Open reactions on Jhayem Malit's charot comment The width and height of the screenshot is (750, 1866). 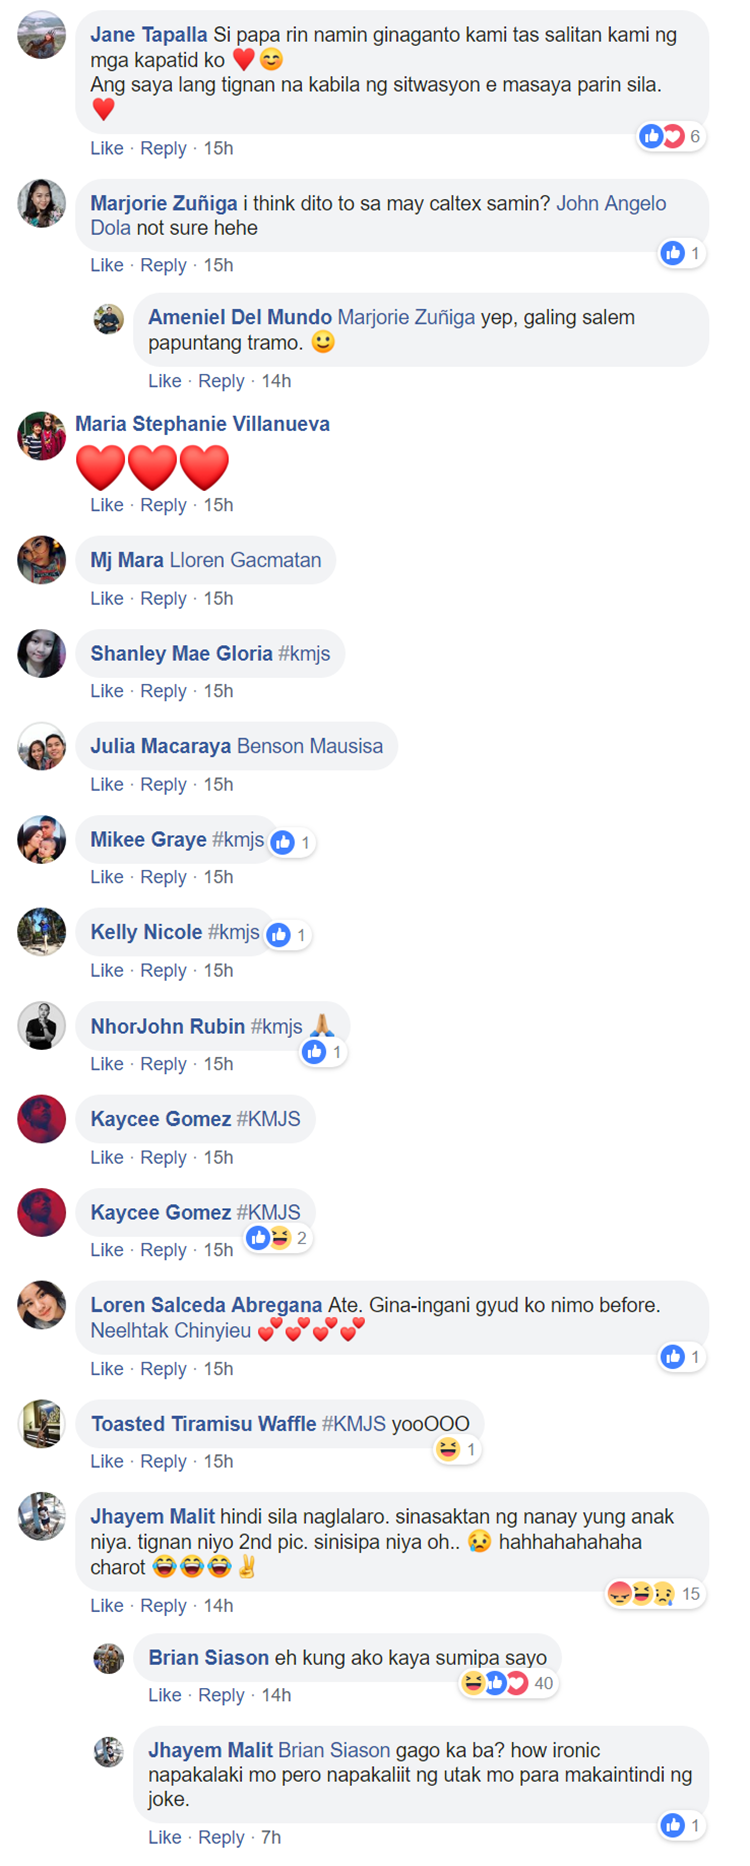pyautogui.click(x=656, y=1594)
